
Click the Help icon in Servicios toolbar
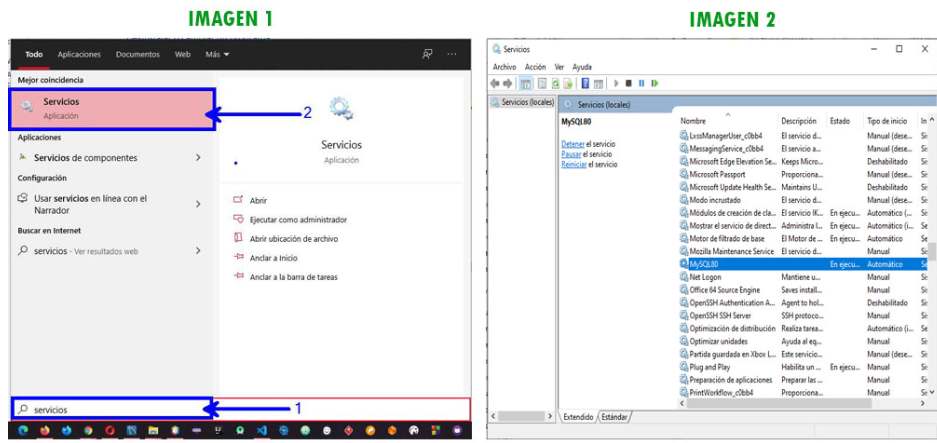[585, 83]
